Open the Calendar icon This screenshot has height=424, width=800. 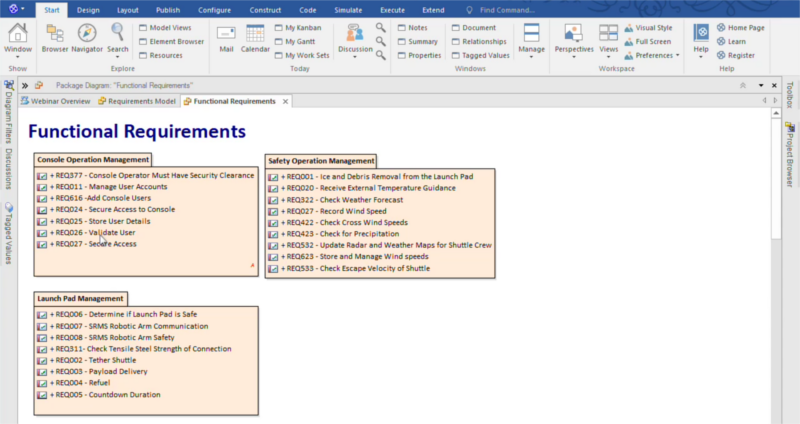pos(255,35)
